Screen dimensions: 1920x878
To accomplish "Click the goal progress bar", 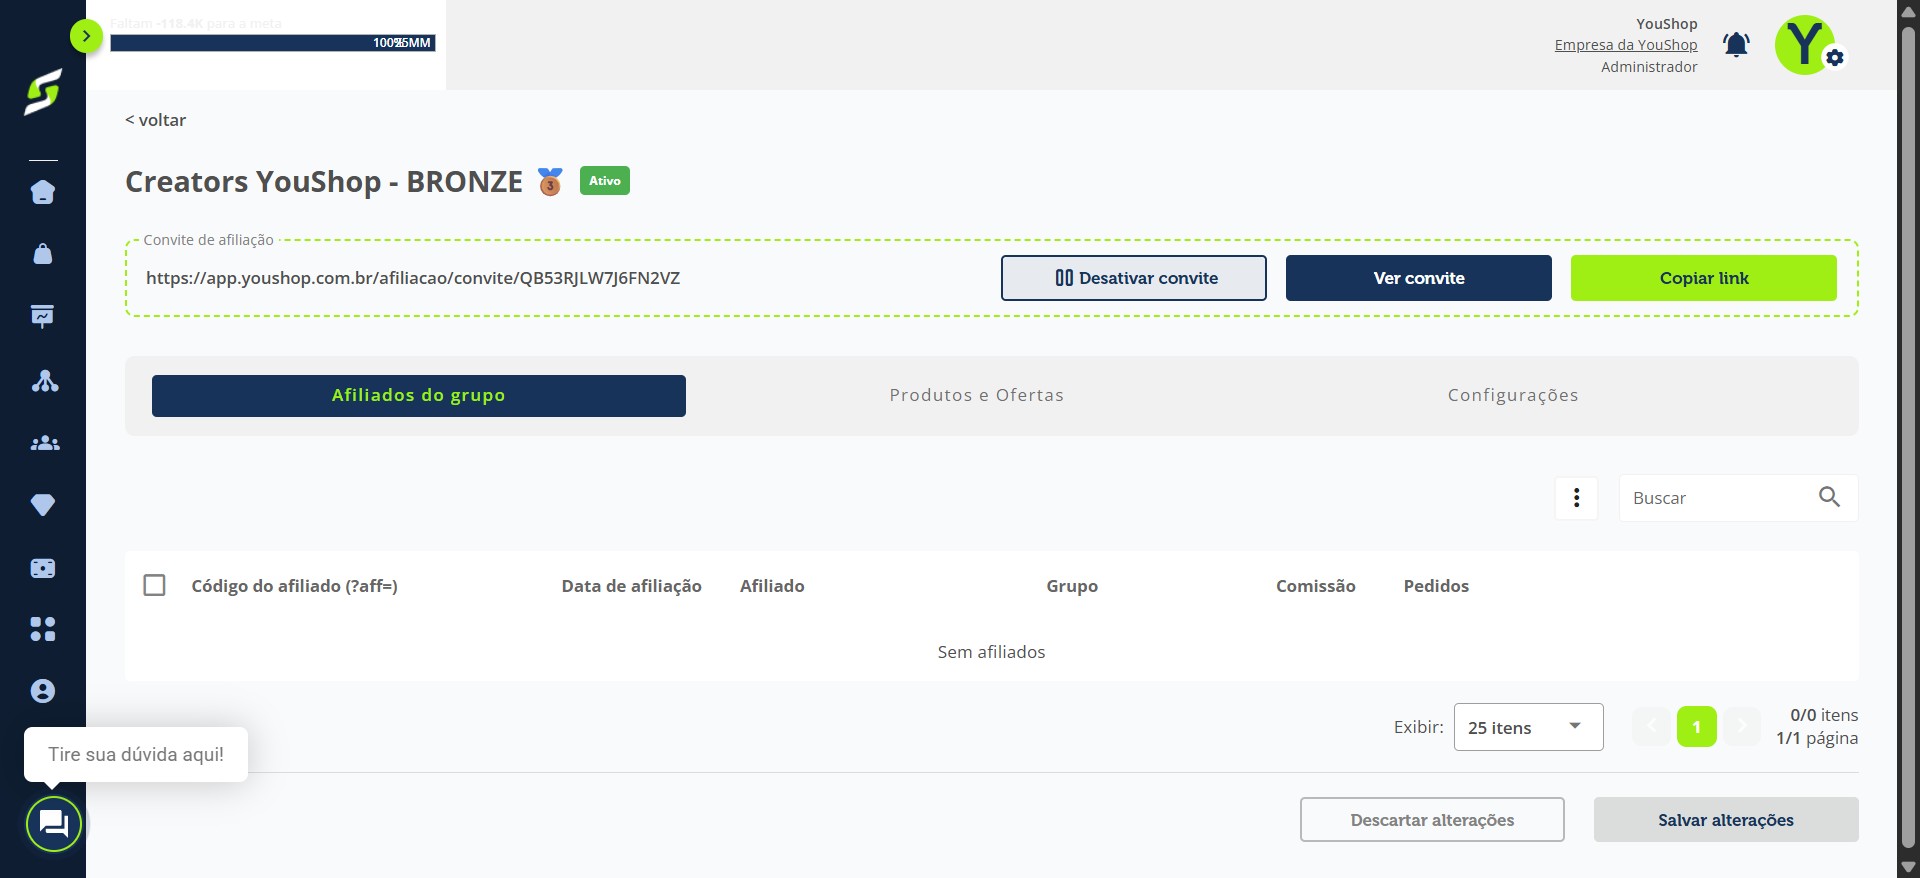I will click(x=273, y=43).
